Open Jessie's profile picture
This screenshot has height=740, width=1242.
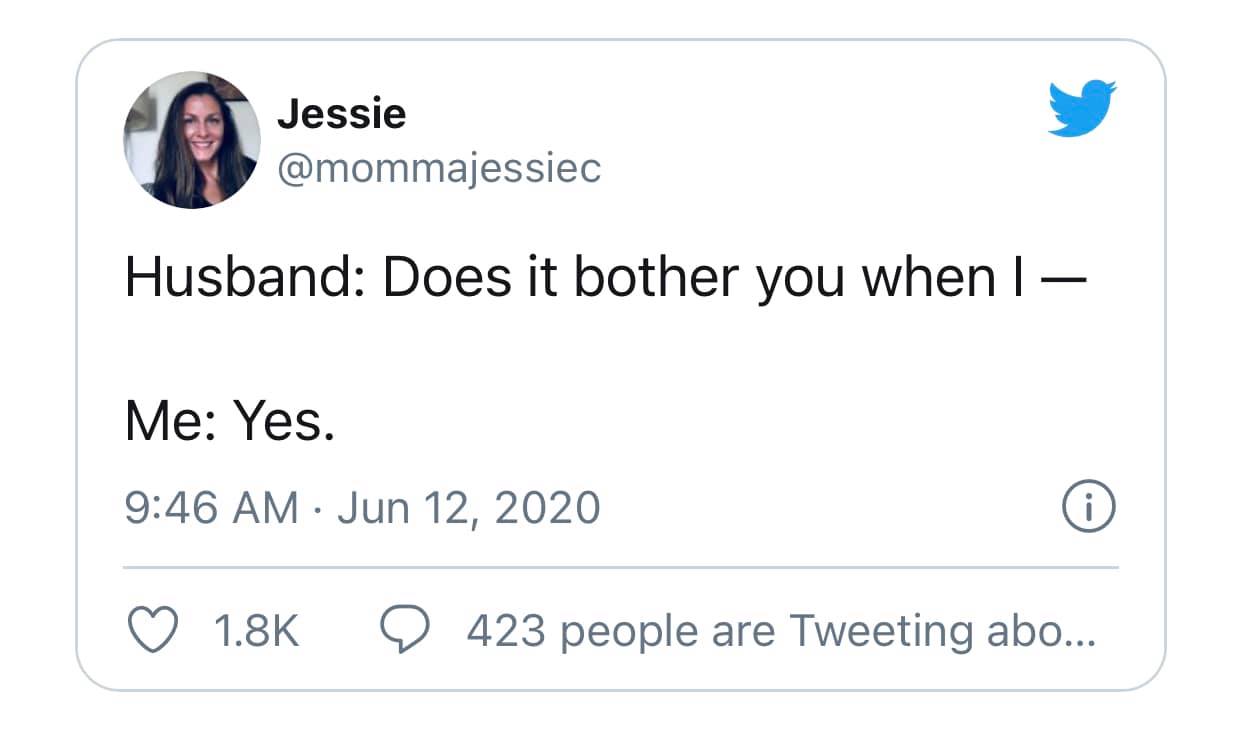(x=192, y=140)
